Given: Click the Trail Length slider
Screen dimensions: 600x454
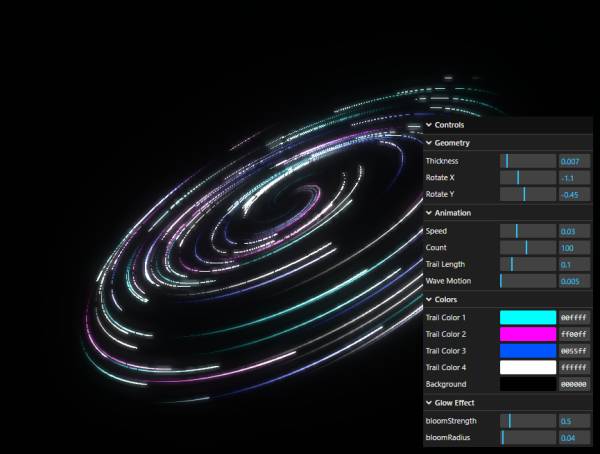Looking at the screenshot, I should (527, 265).
